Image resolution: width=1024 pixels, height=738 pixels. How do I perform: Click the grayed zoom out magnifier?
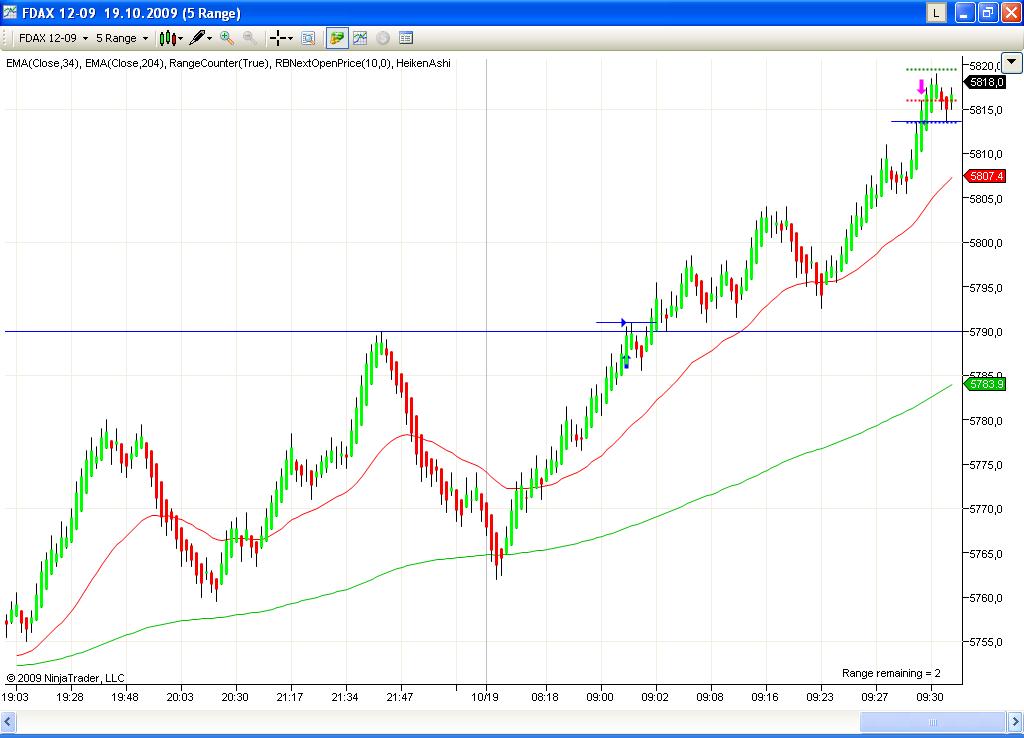tap(249, 38)
